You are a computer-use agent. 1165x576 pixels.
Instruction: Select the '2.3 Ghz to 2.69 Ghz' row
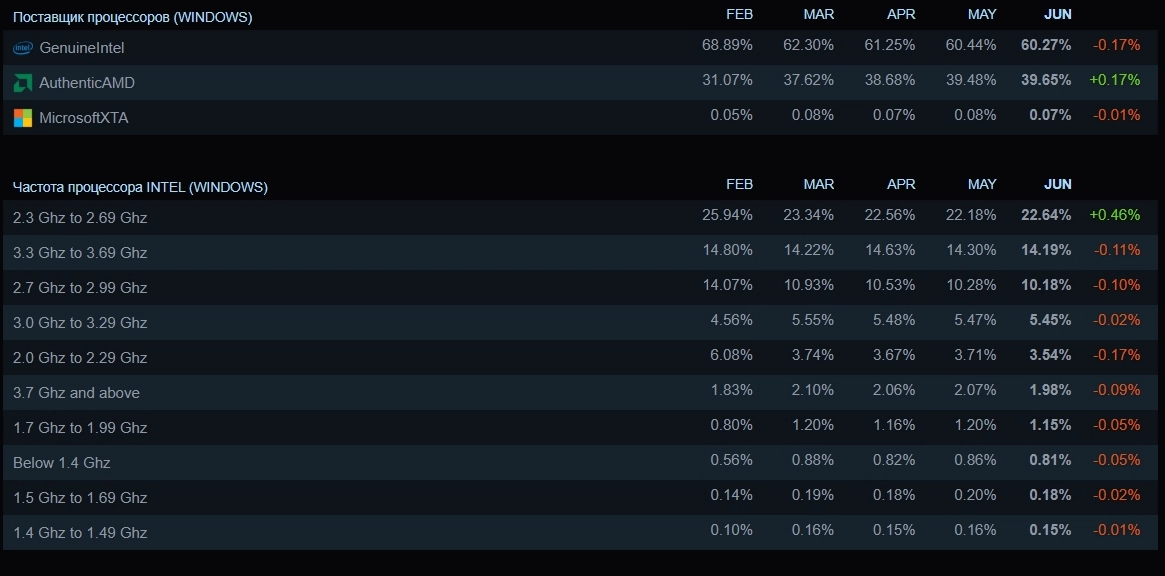click(80, 218)
